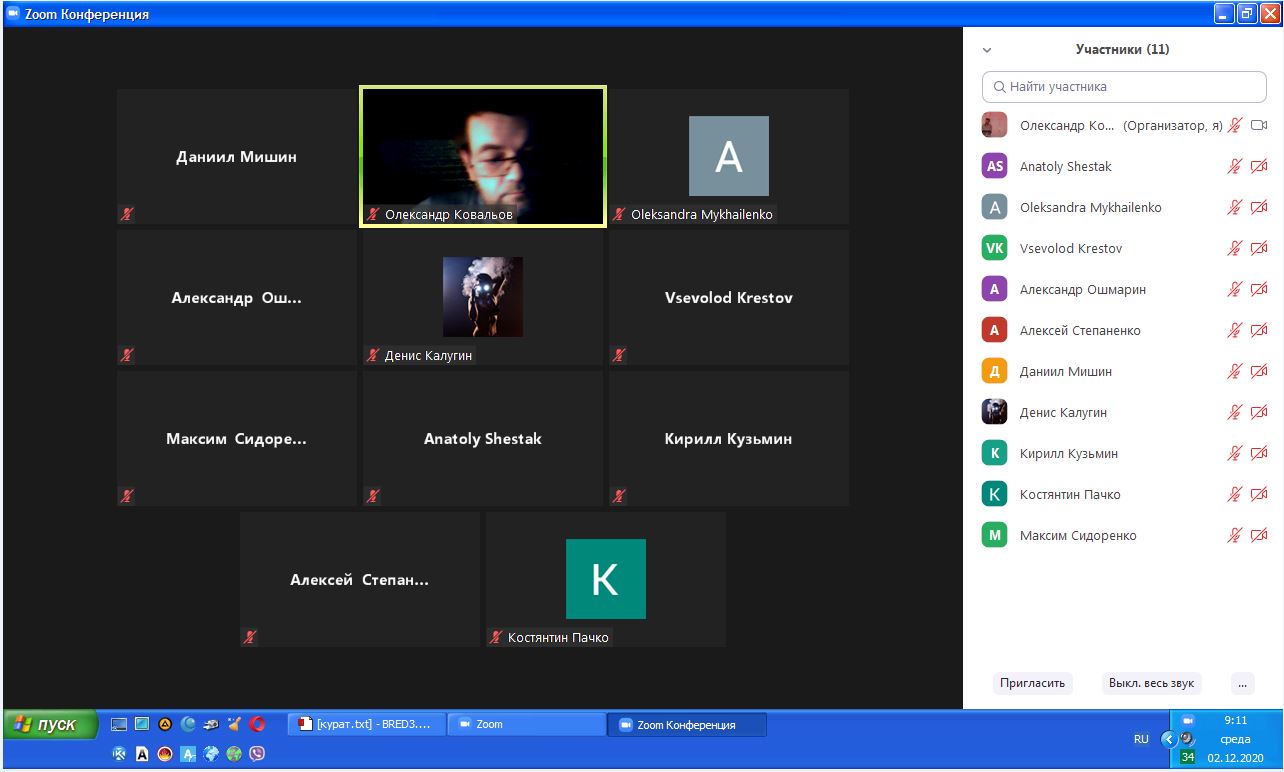Viewport: 1284px width, 772px height.
Task: Click the Пригласить button
Action: [1033, 683]
